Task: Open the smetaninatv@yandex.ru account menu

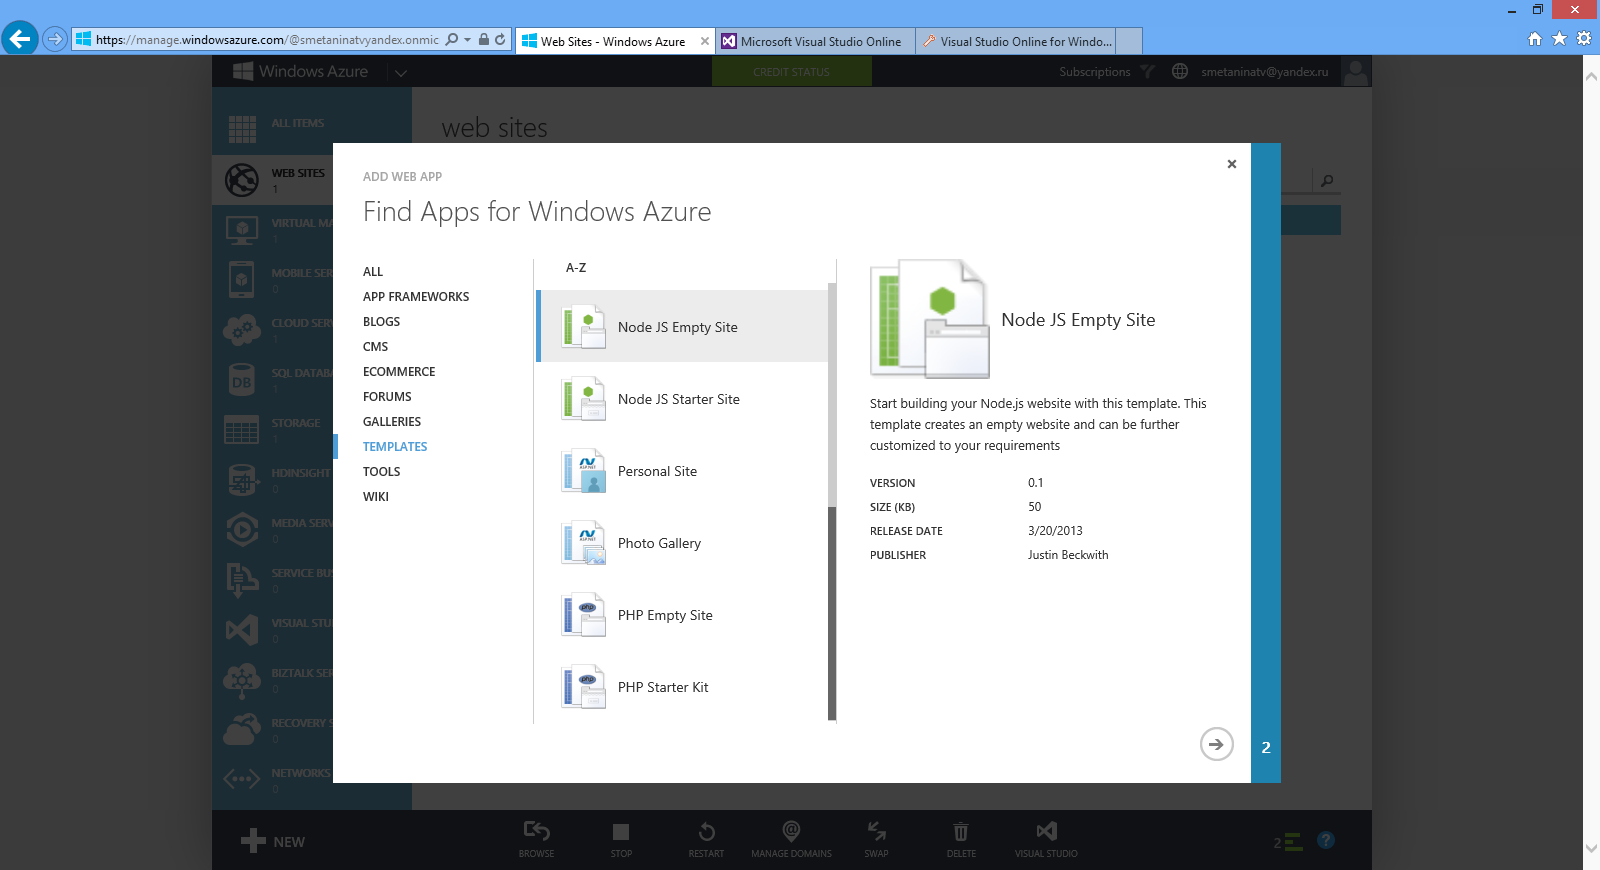Action: click(x=1265, y=72)
